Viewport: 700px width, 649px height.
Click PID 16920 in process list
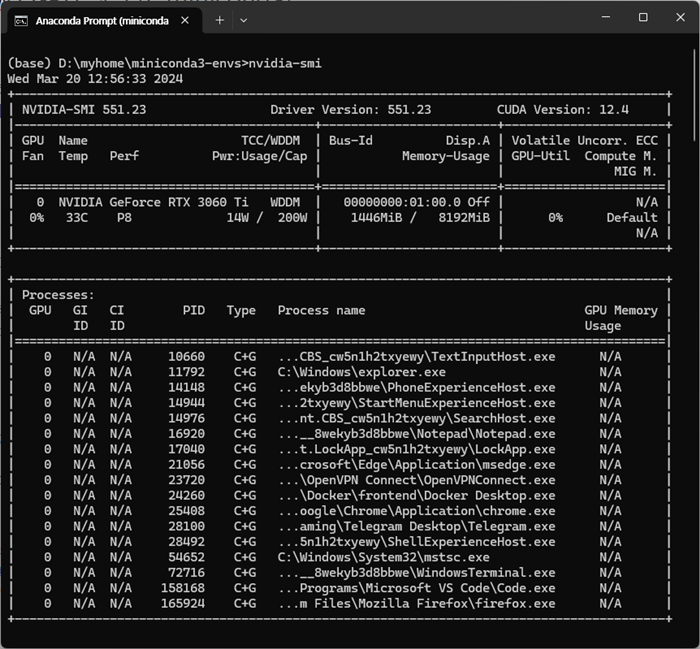click(x=186, y=434)
